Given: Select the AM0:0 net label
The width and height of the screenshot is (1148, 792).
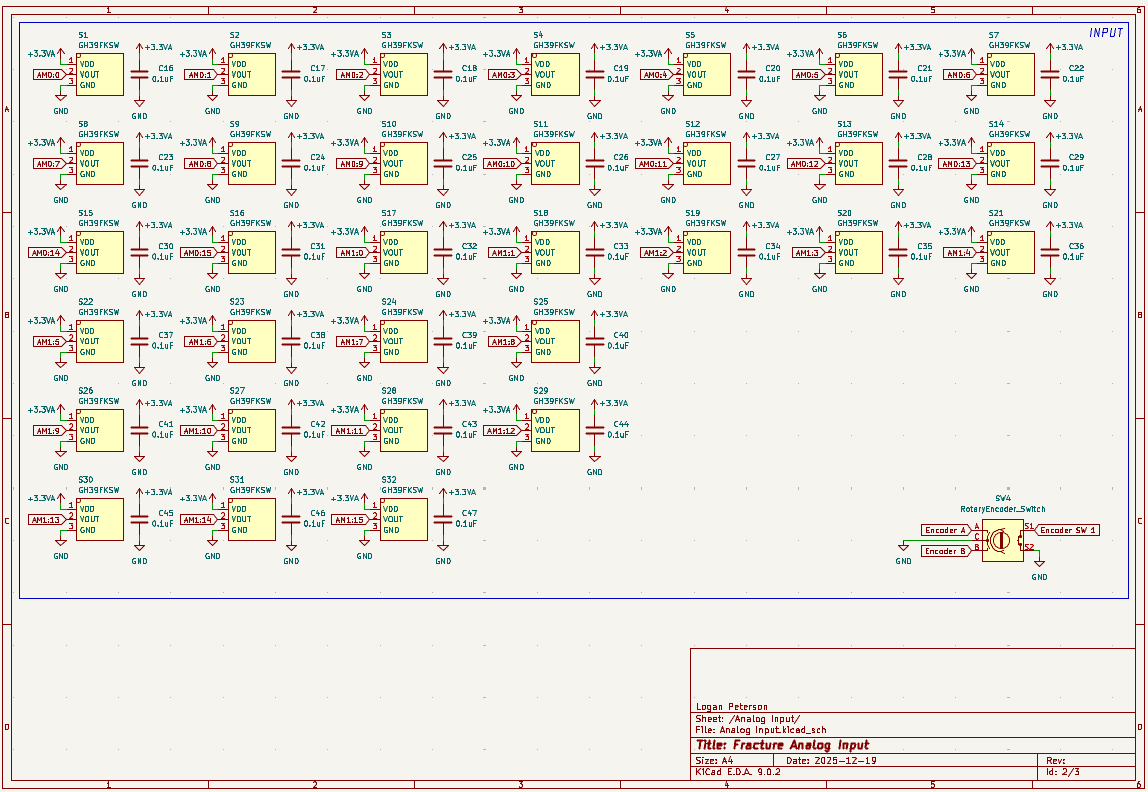Looking at the screenshot, I should pos(48,75).
